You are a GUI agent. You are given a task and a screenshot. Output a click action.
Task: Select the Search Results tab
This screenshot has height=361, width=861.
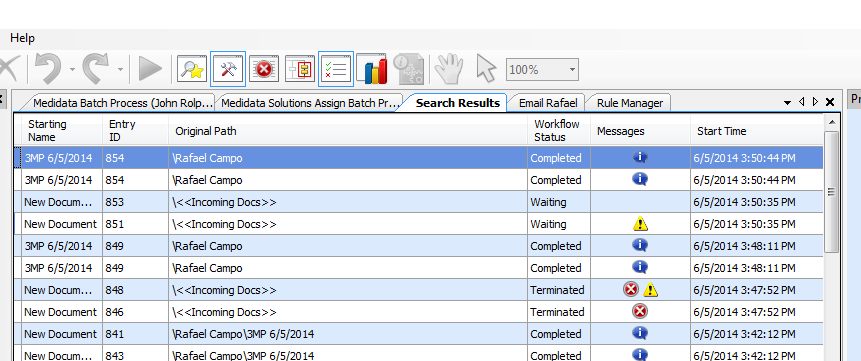(x=457, y=103)
